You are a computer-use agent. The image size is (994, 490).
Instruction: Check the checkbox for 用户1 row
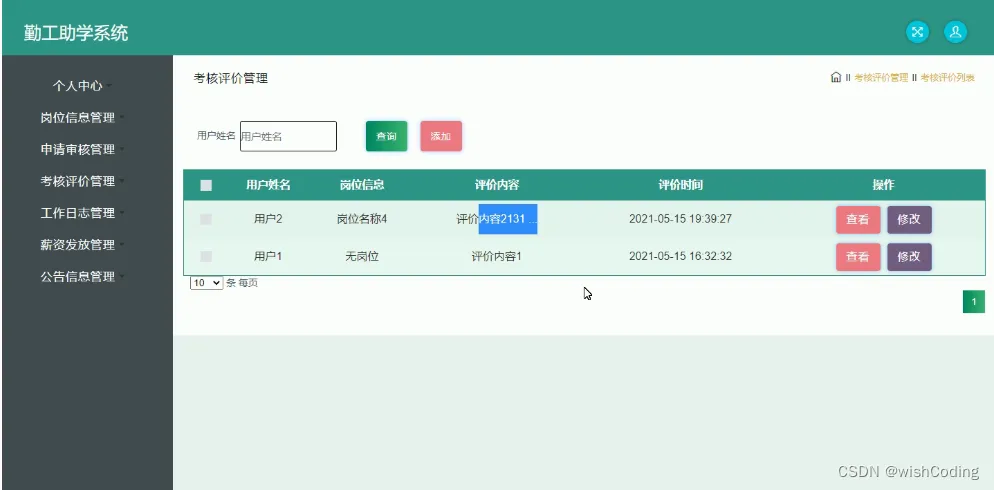pyautogui.click(x=206, y=257)
